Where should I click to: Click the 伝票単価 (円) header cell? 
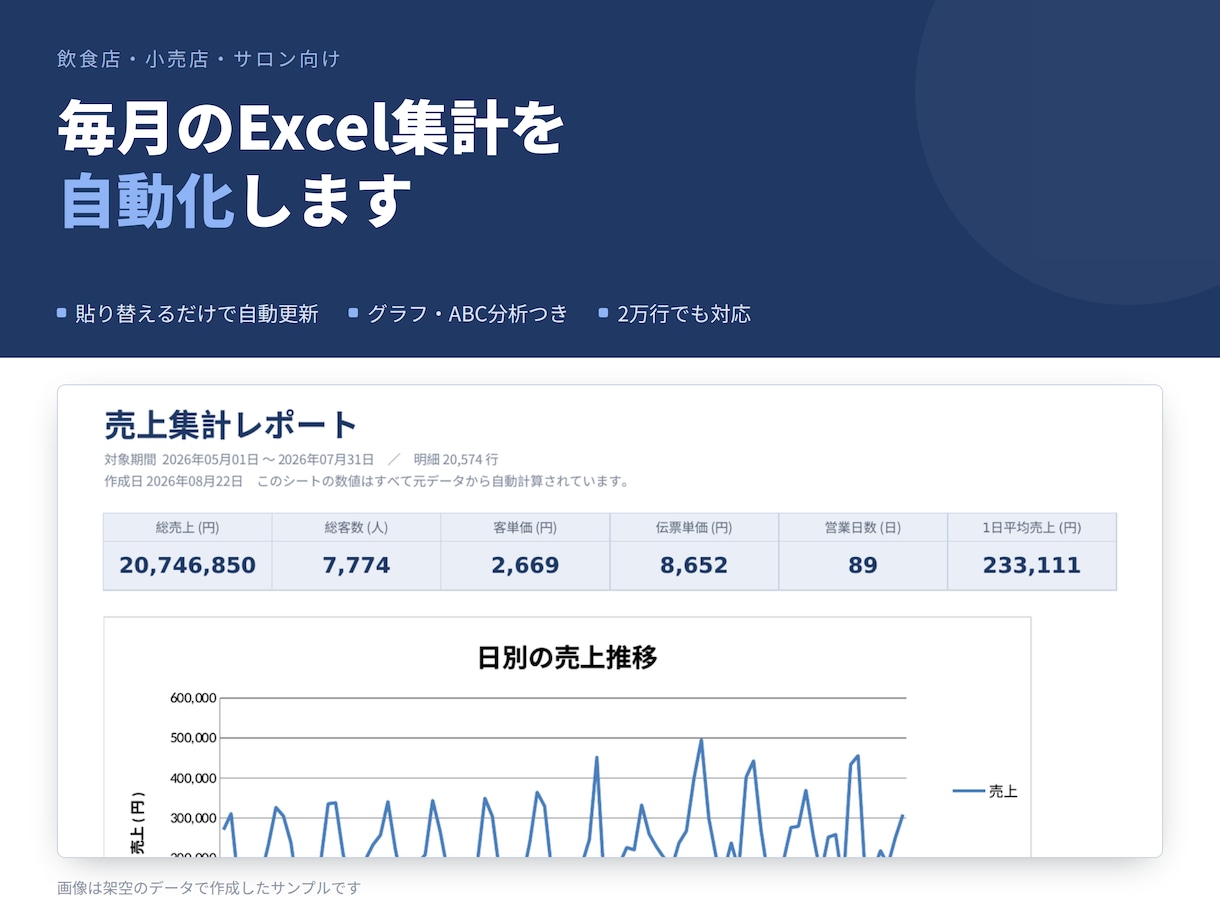(694, 528)
